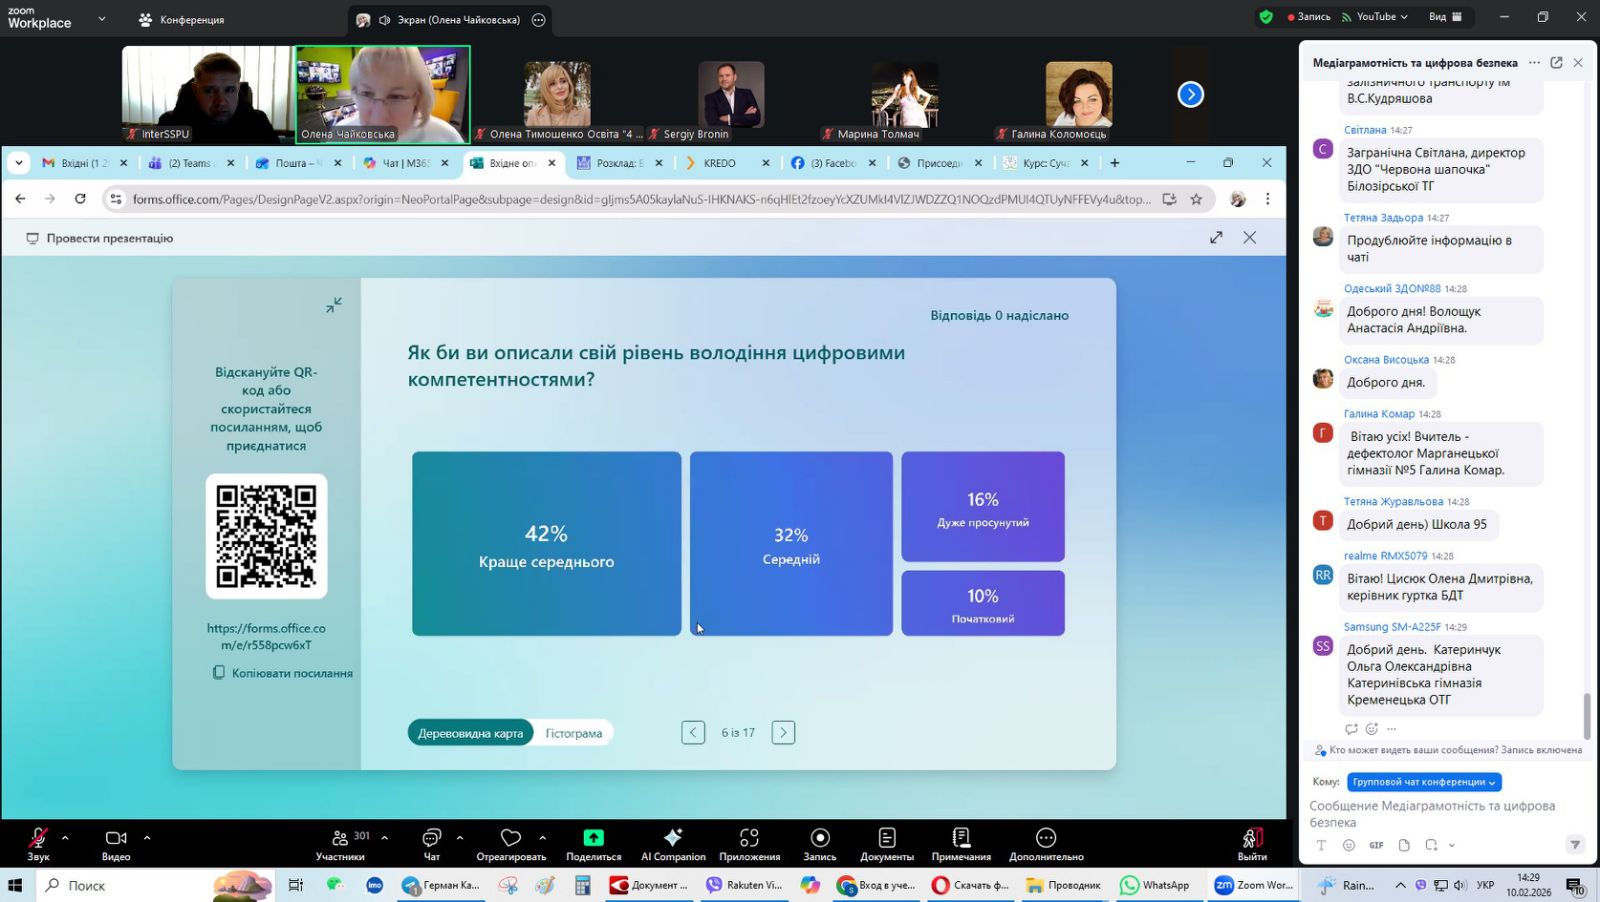Image resolution: width=1600 pixels, height=902 pixels.
Task: Switch to the KREDO browser tab
Action: [719, 163]
